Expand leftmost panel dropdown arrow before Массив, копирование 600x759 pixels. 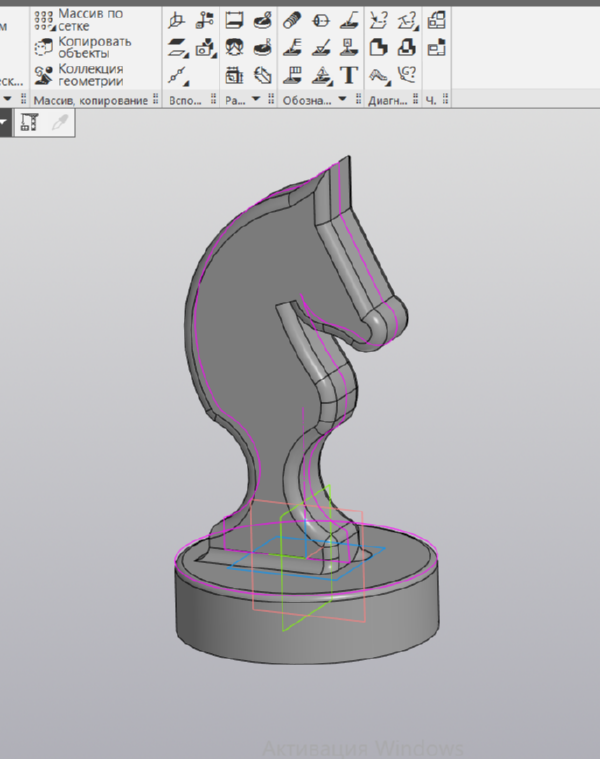pos(7,99)
